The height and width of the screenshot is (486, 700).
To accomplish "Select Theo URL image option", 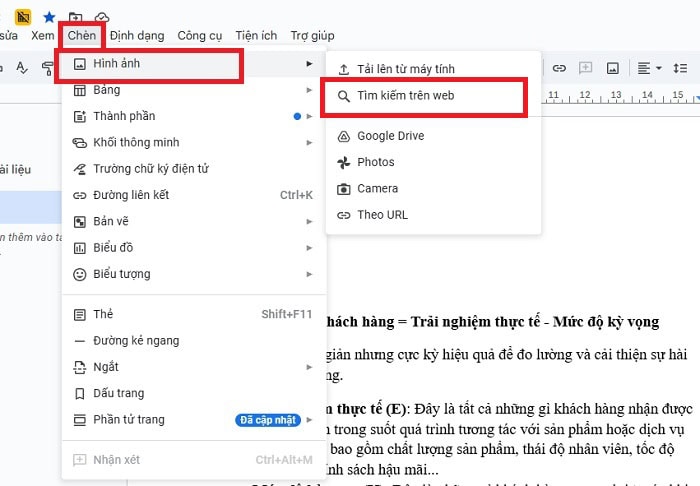I will click(x=382, y=214).
